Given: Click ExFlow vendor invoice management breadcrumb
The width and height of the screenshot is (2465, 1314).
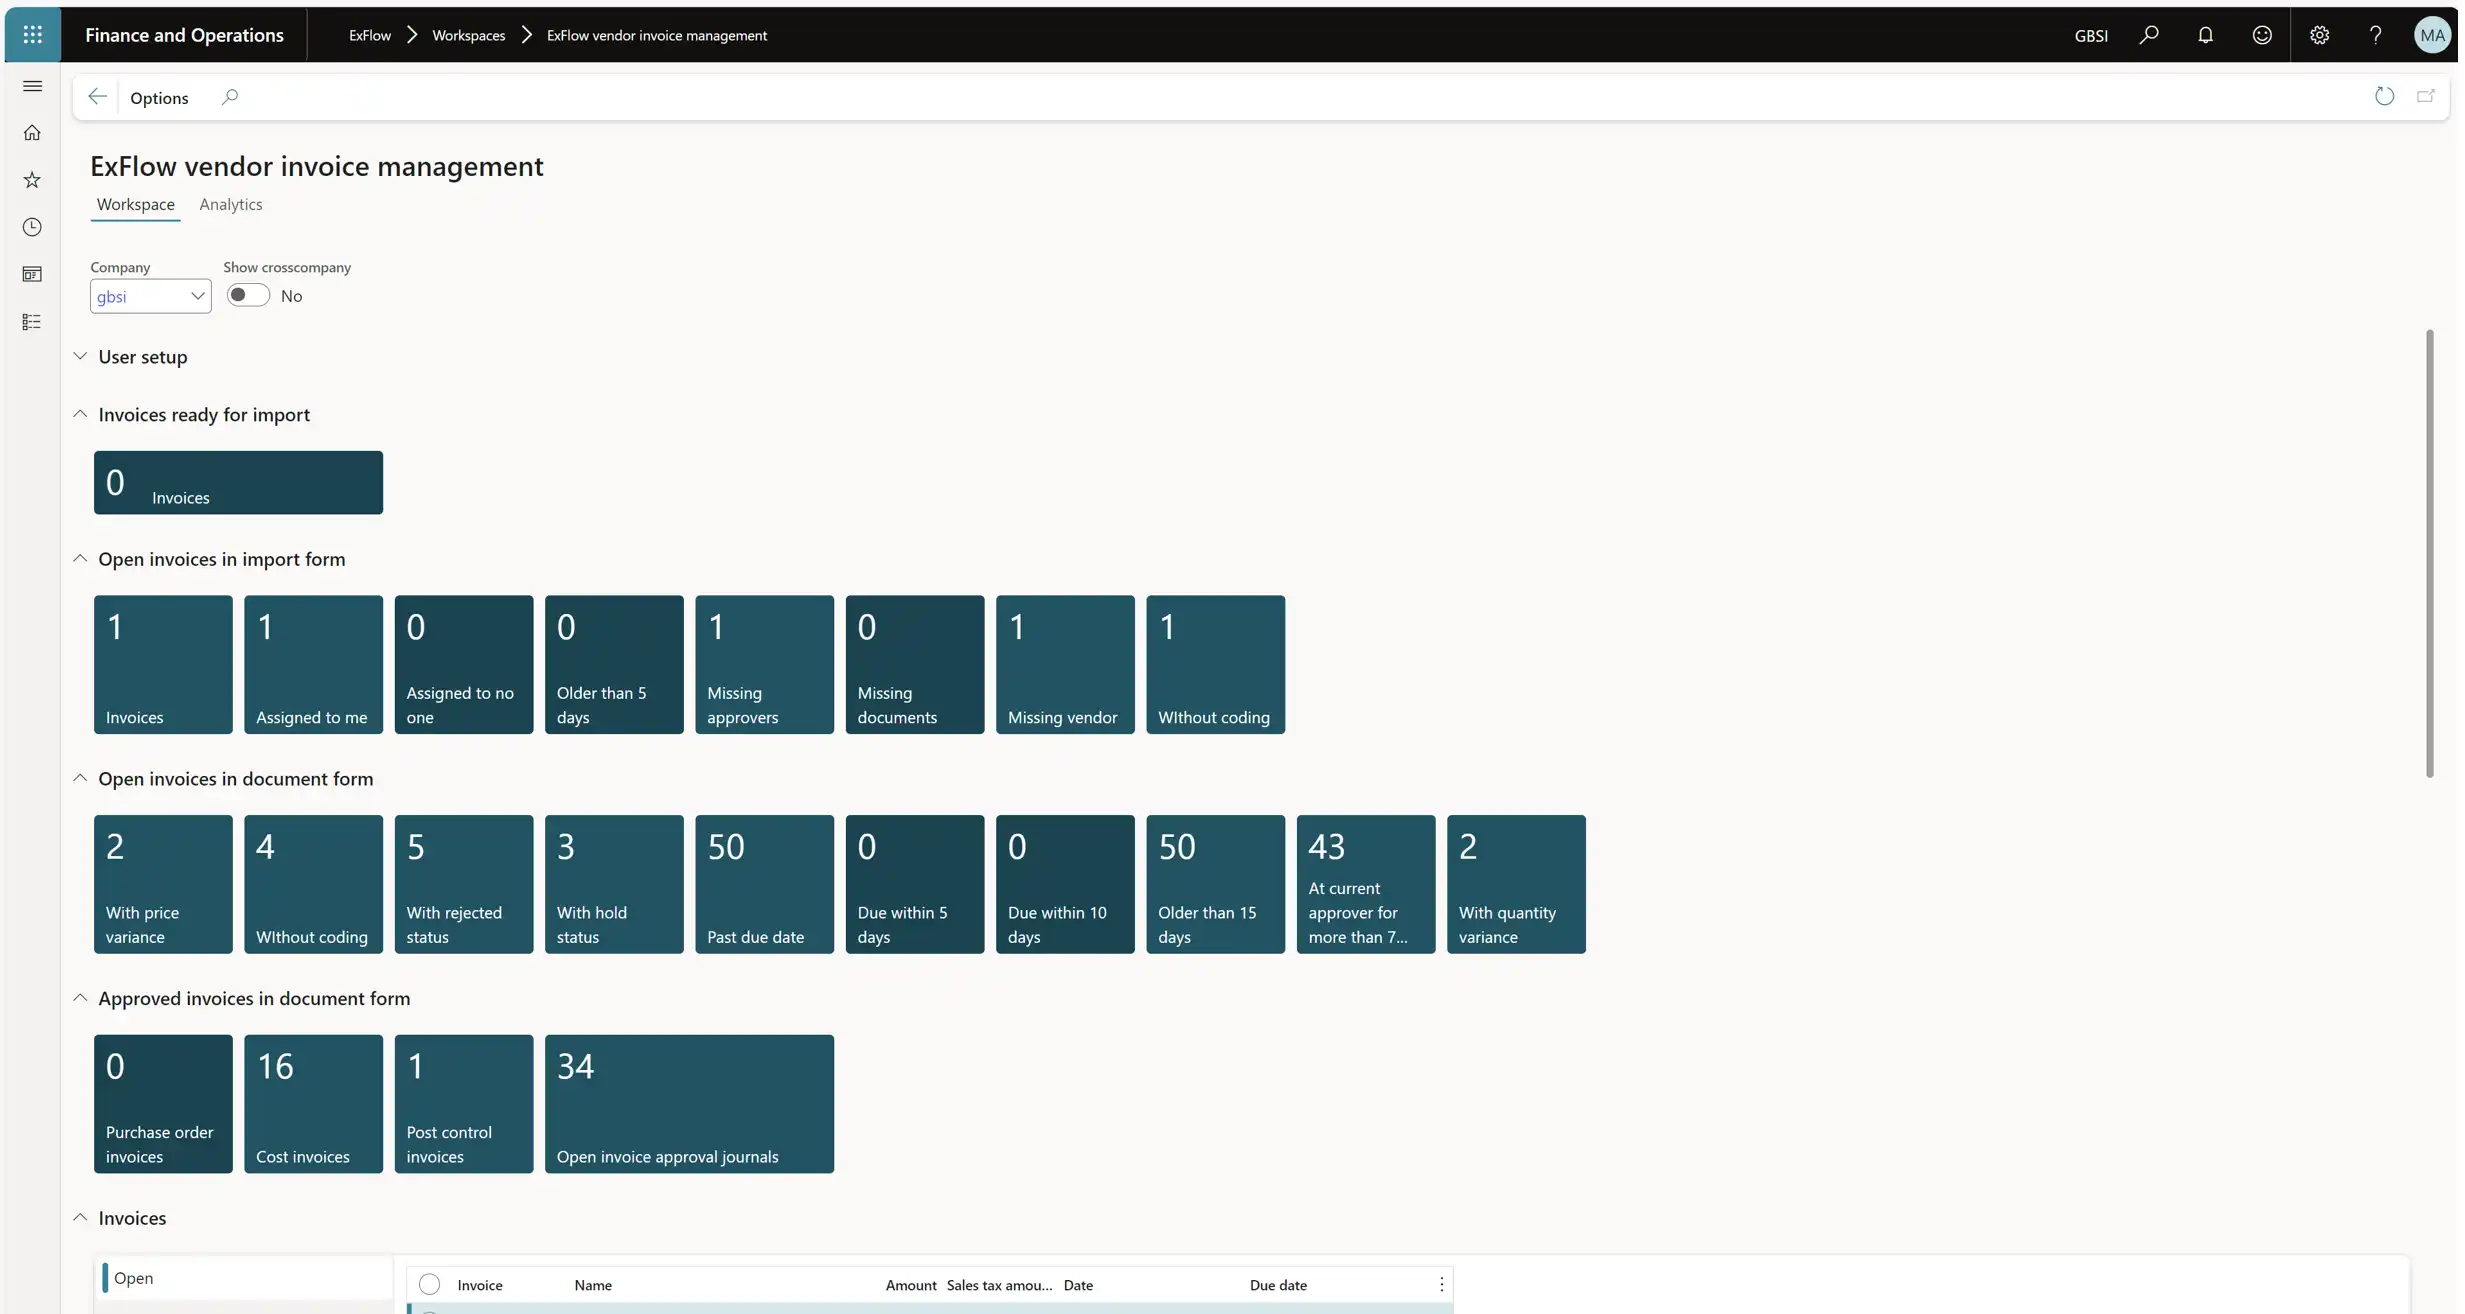Looking at the screenshot, I should click(x=657, y=35).
